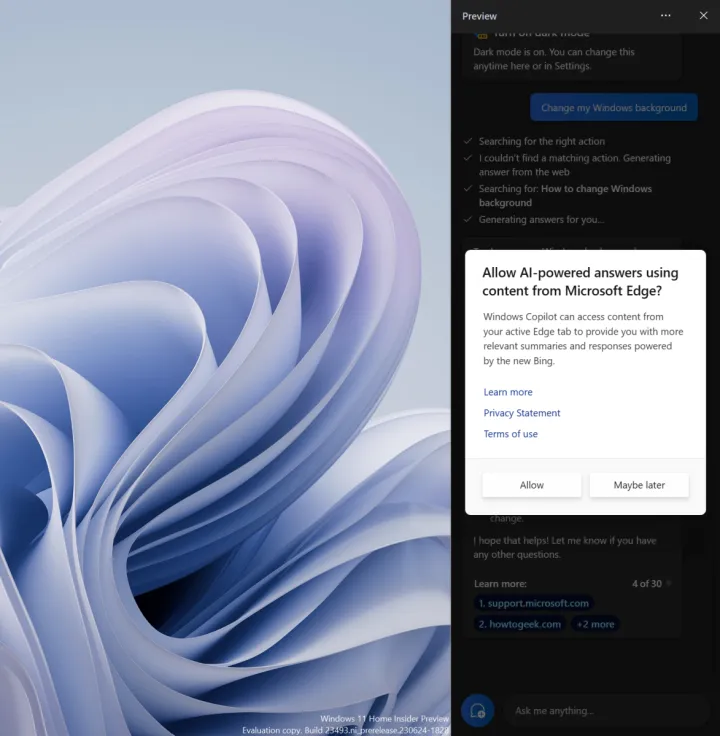Click the '4 of 30' response counter
Screen dimensions: 720x736
(x=646, y=583)
